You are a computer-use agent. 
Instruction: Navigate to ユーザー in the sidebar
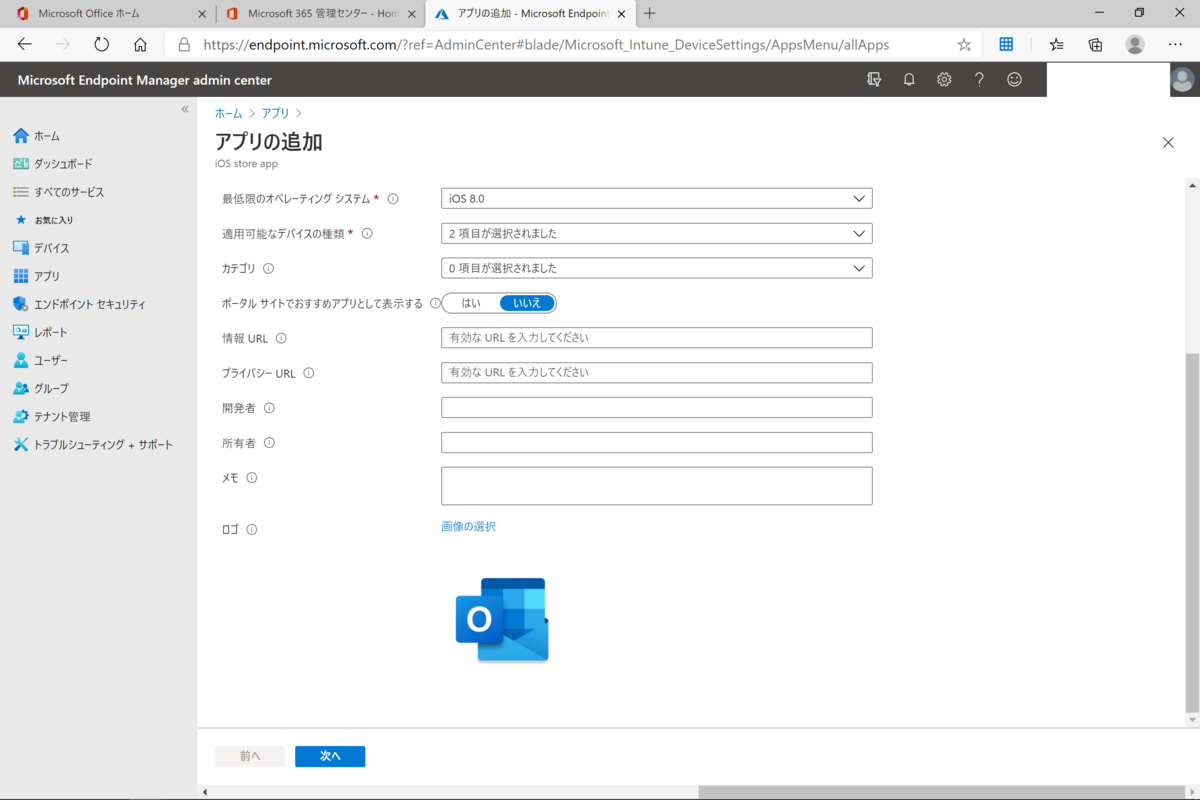tap(51, 360)
